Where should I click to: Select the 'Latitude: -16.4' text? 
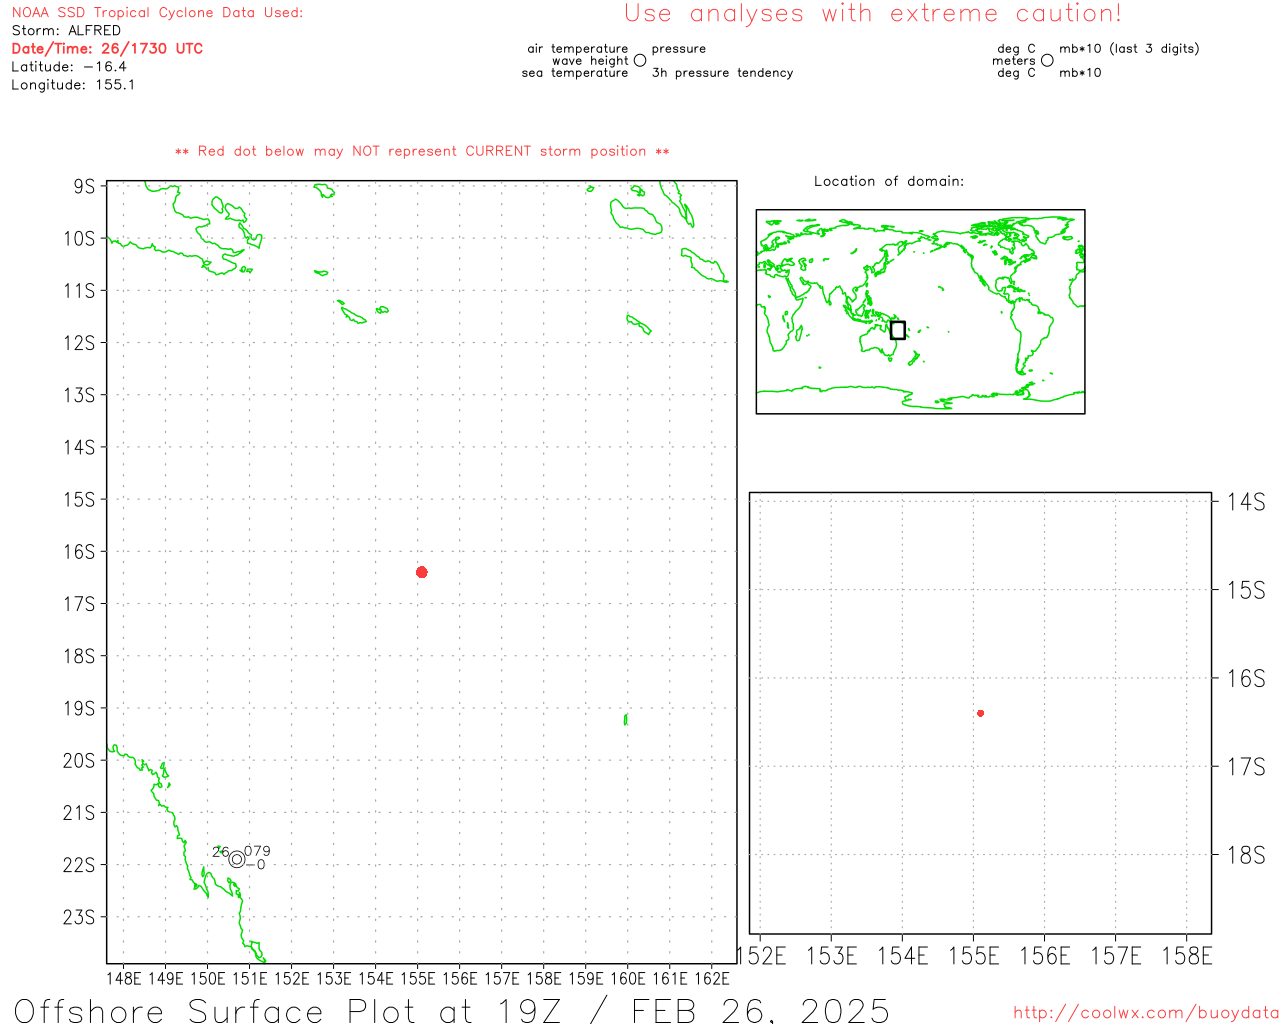69,67
